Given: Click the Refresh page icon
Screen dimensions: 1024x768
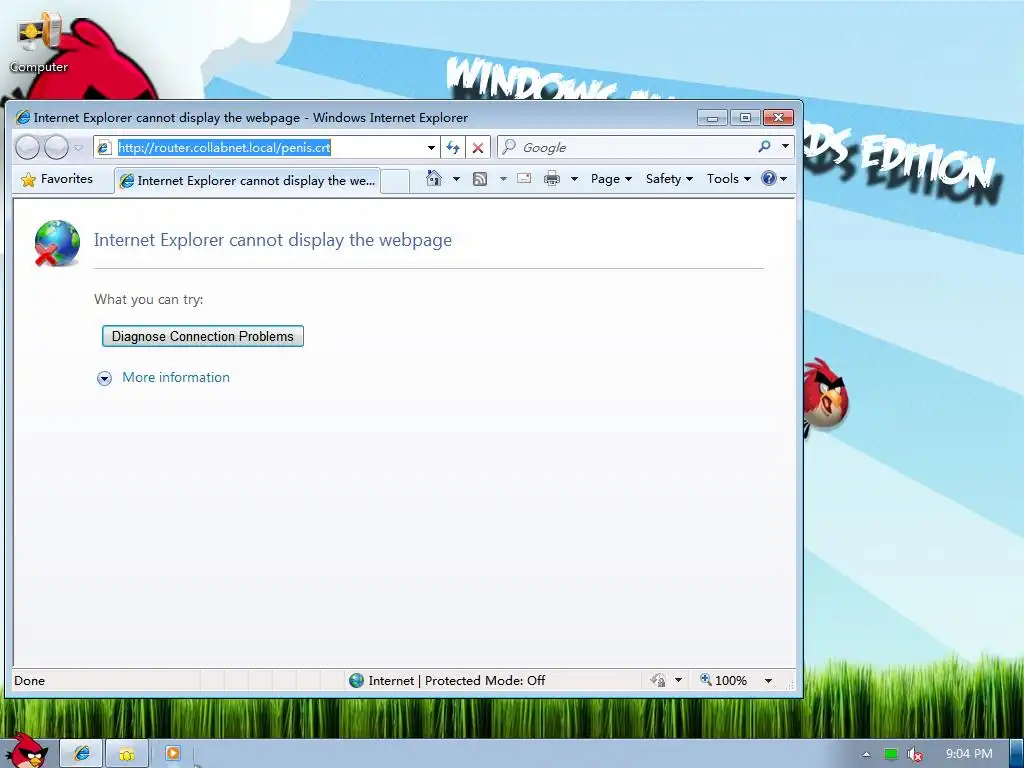Looking at the screenshot, I should coord(453,148).
